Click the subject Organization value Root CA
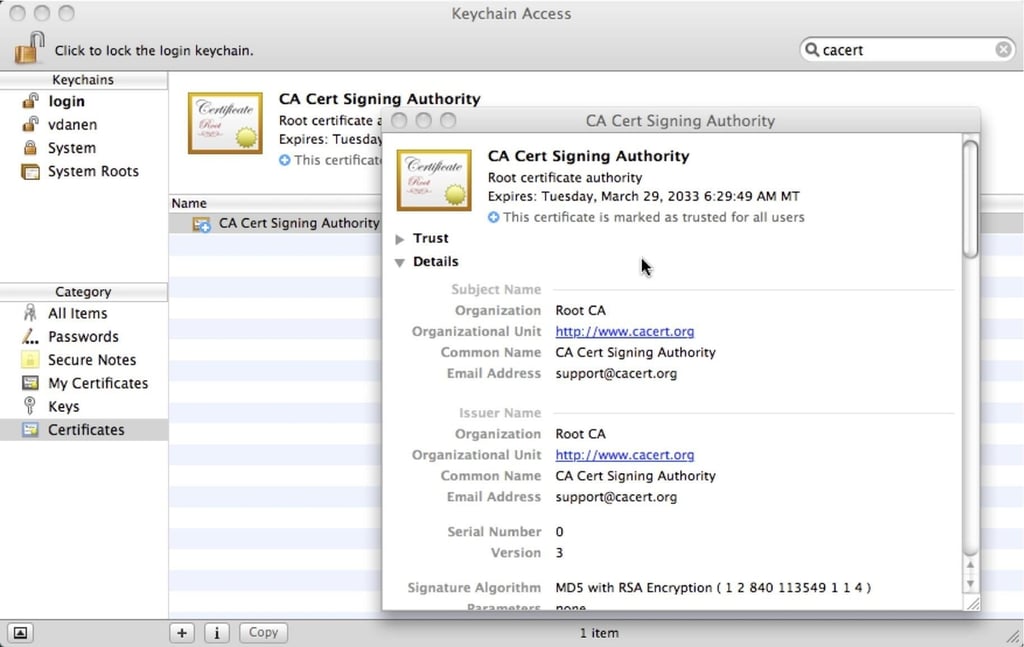The image size is (1024, 647). [x=581, y=311]
